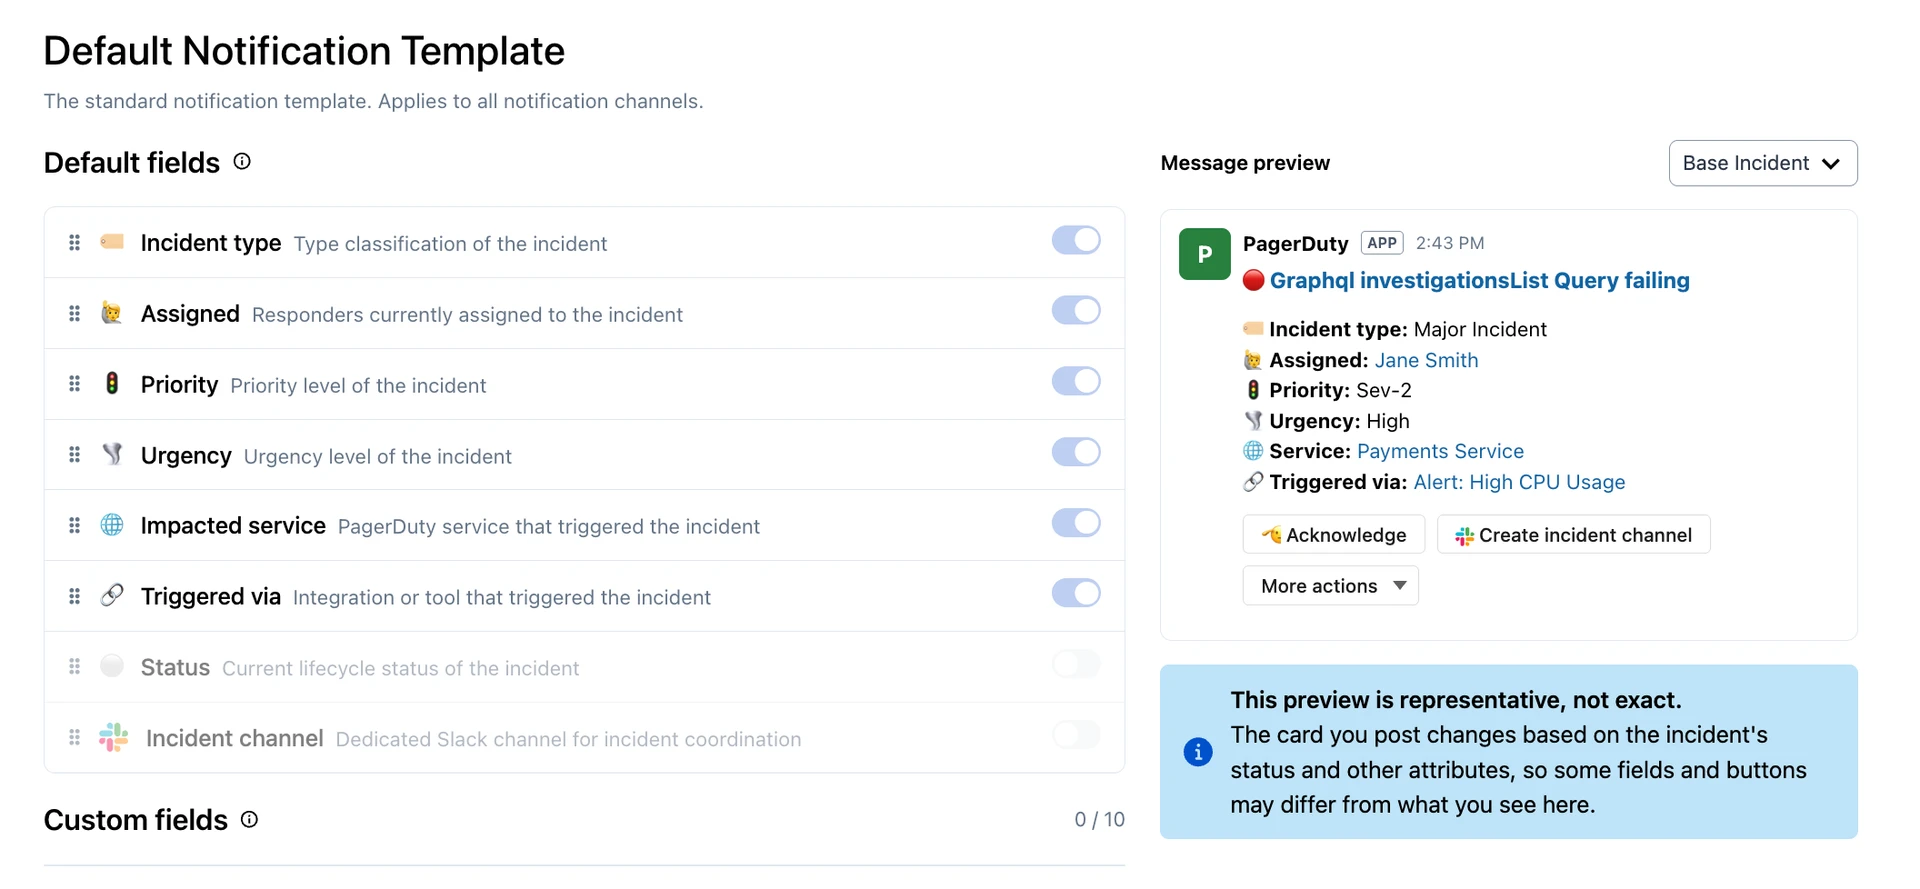Screen dimensions: 1920x889
Task: Click the urgency icon beside Urgency field
Action: (112, 454)
